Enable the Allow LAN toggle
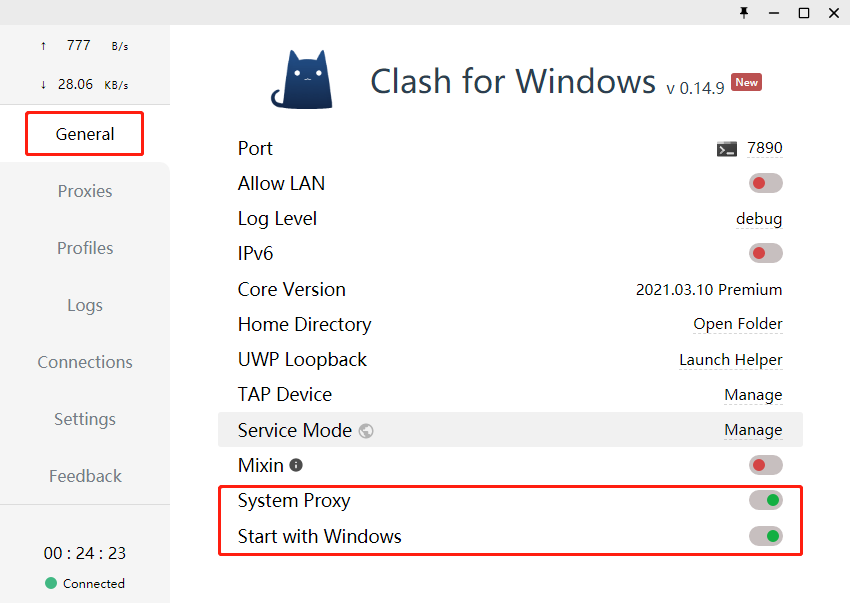The image size is (850, 603). pos(766,183)
